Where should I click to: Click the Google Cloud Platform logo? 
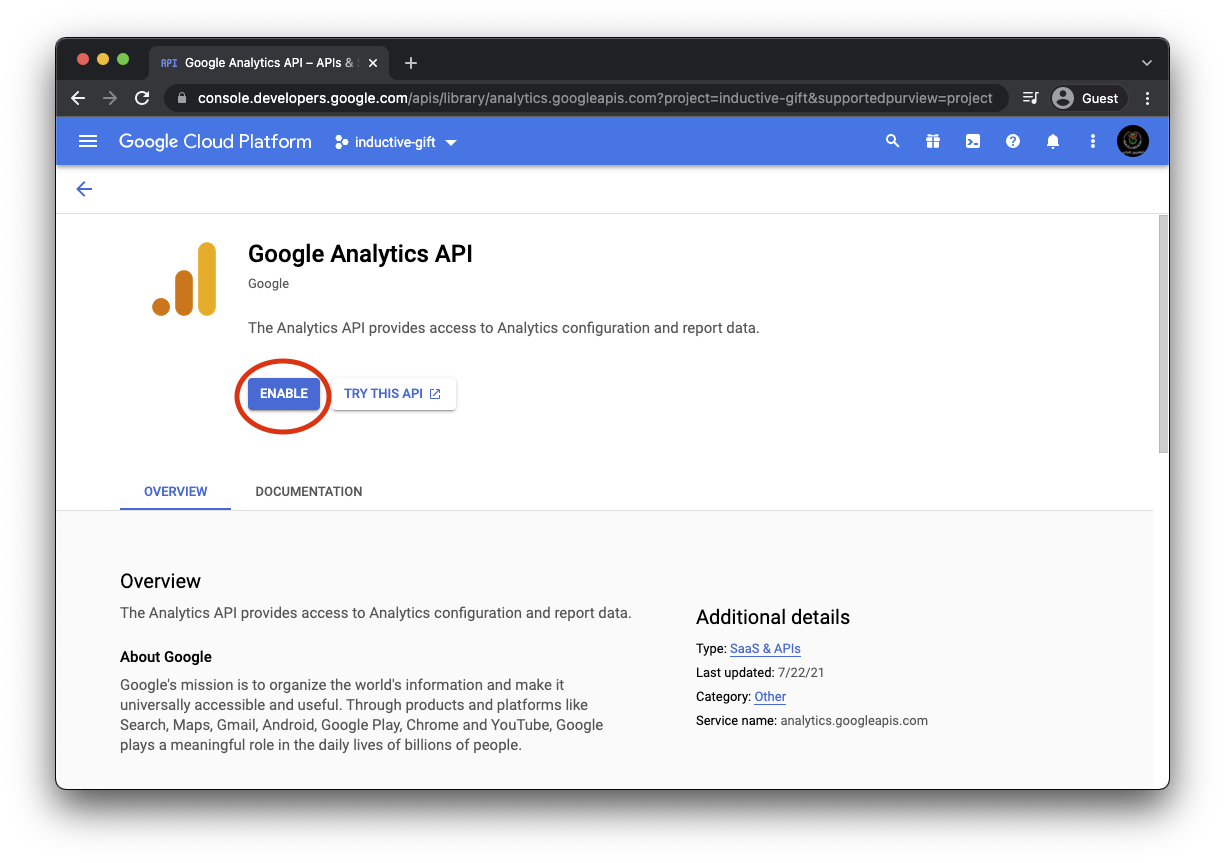click(x=215, y=142)
